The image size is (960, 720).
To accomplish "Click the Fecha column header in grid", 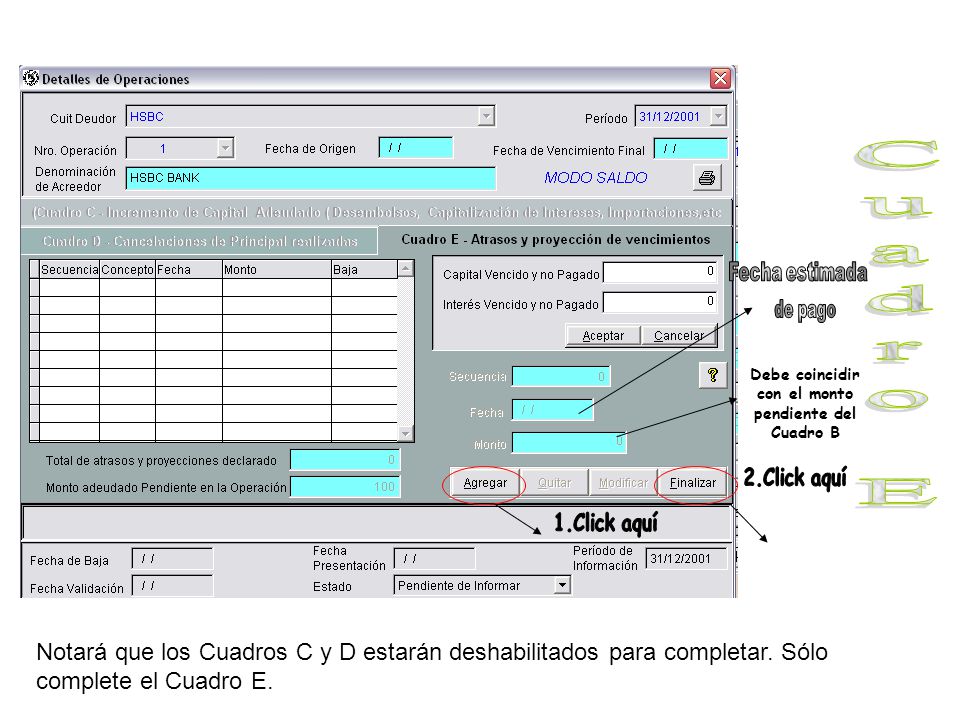I will [x=189, y=269].
